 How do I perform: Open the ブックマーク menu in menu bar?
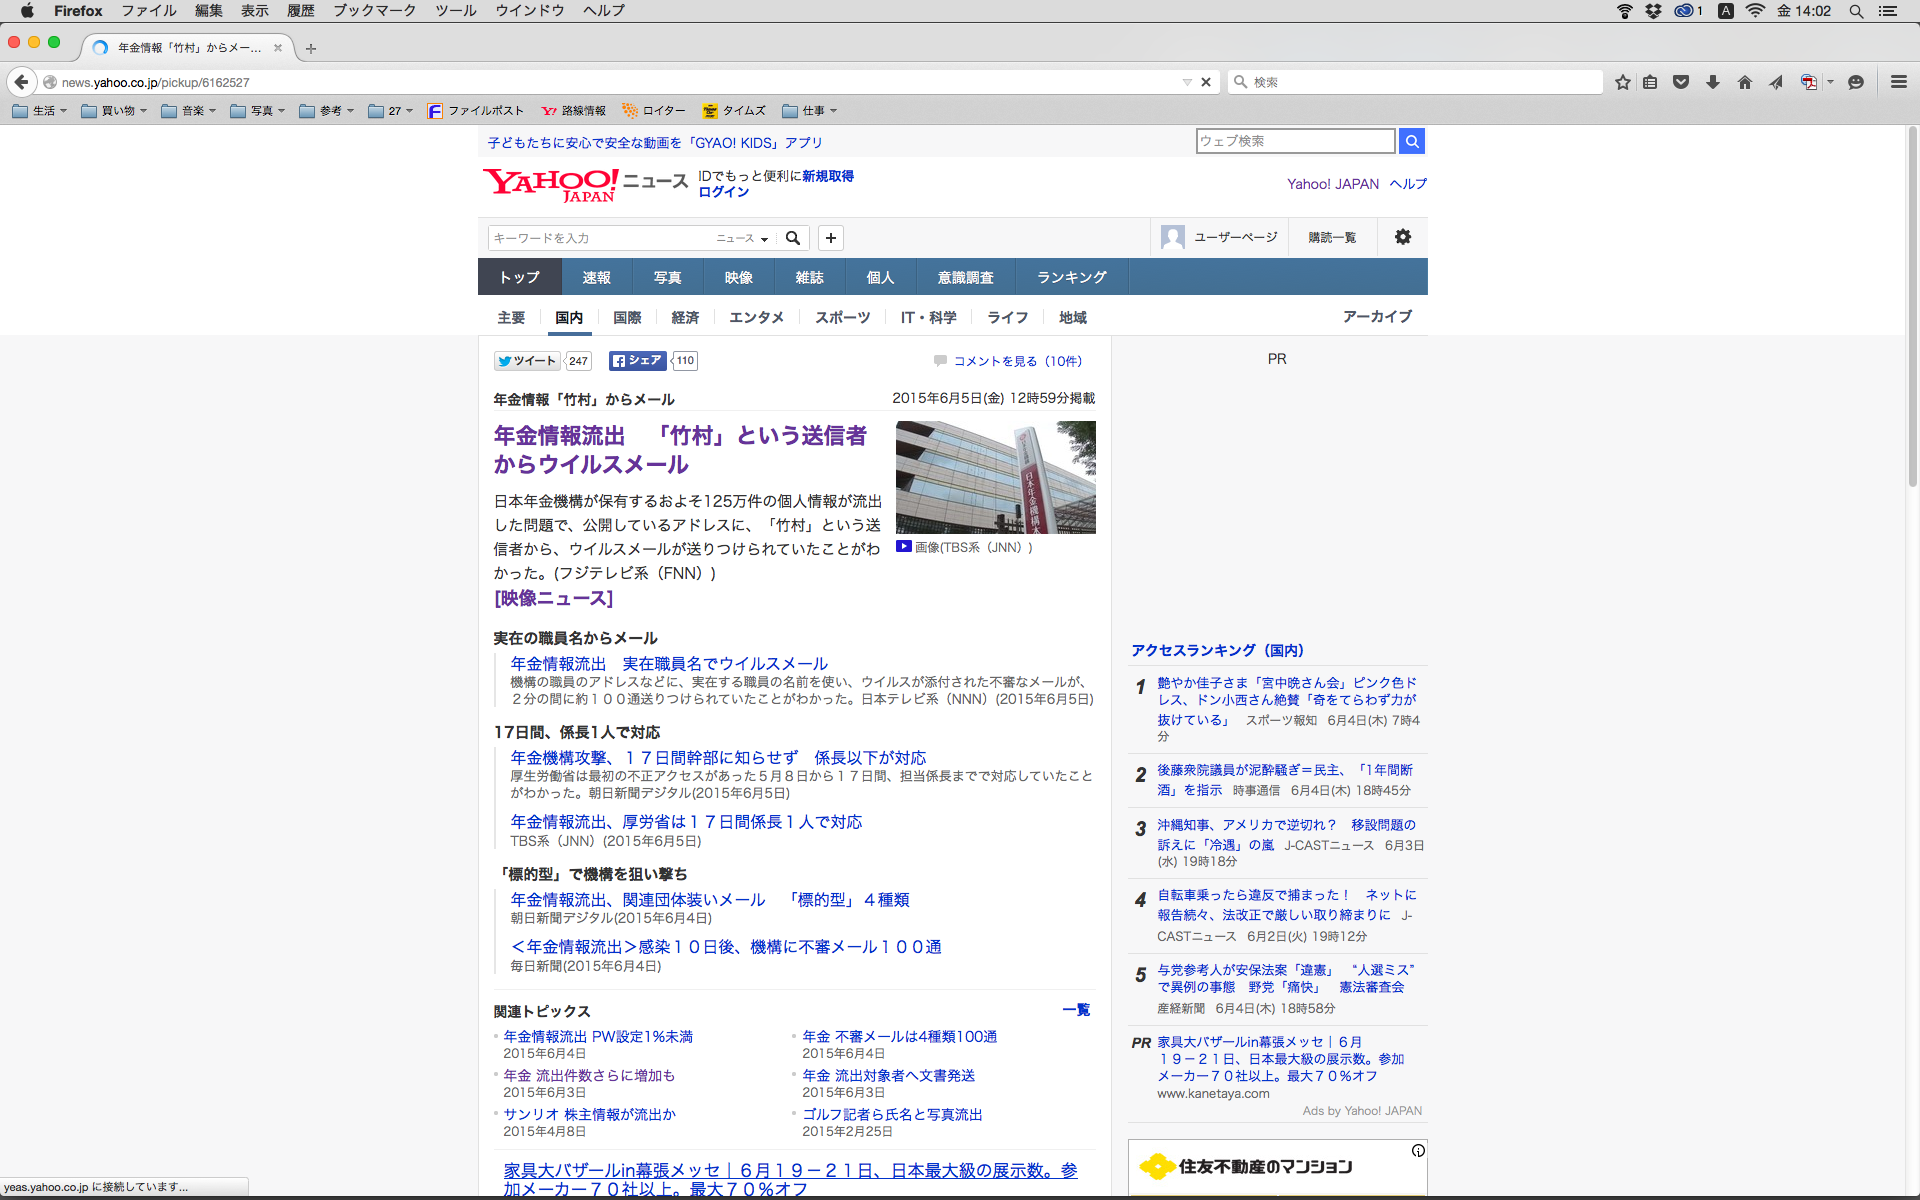pos(374,11)
